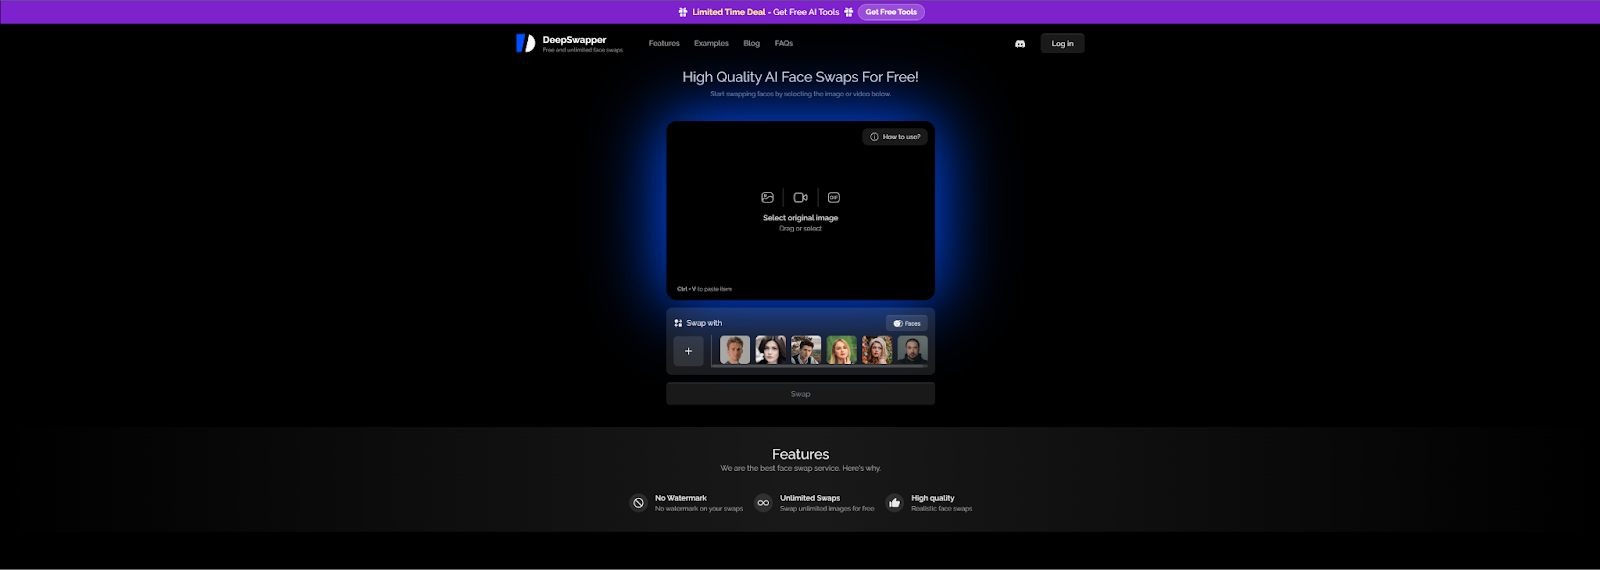
Task: Click No watermark on your swaps text
Action: [x=699, y=509]
